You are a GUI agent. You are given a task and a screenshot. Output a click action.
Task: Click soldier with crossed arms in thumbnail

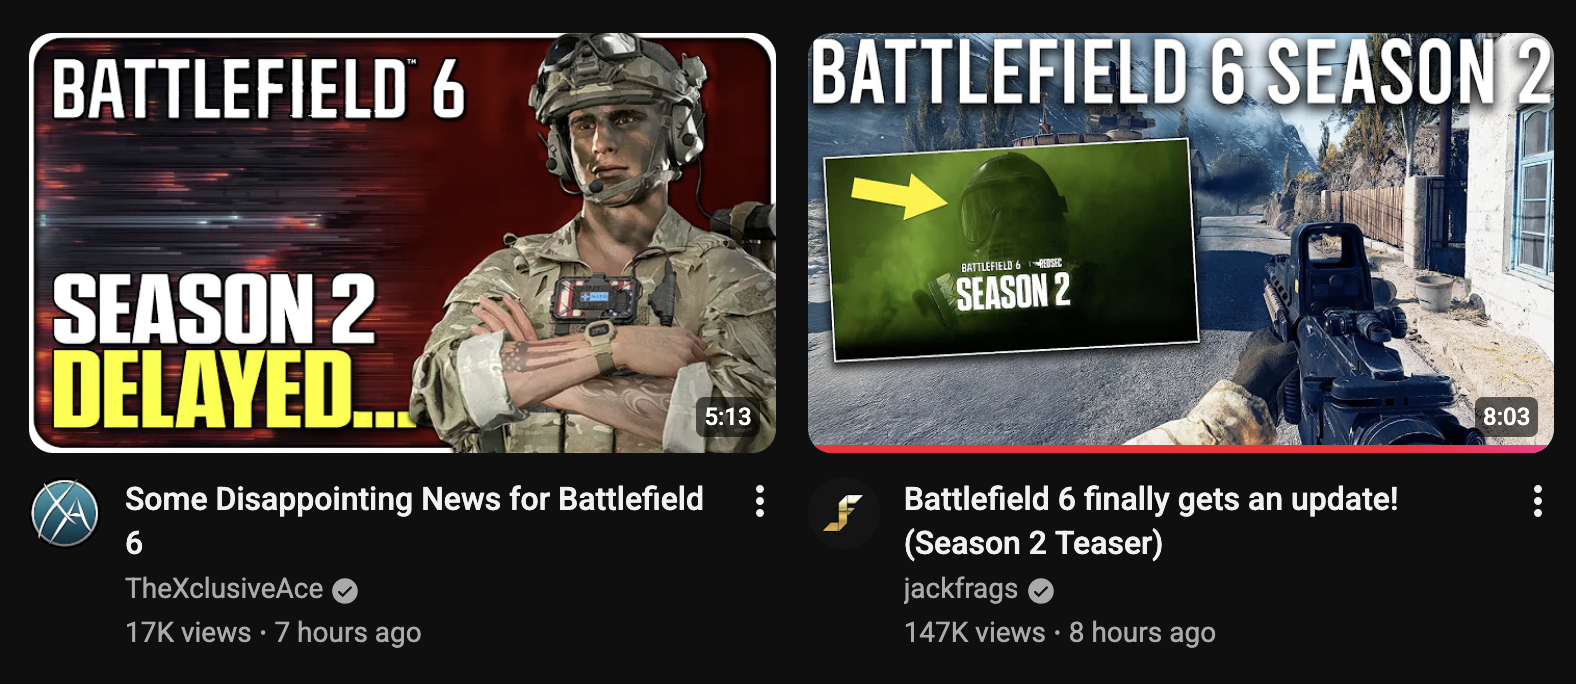tap(600, 250)
